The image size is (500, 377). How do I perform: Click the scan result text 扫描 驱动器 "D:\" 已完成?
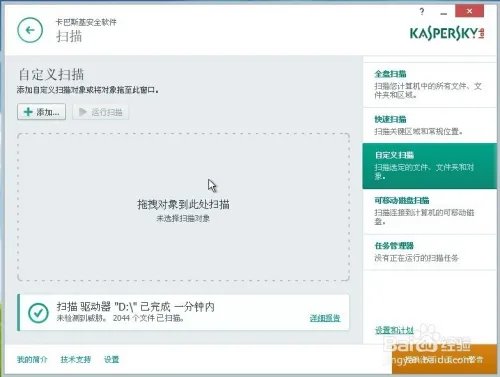click(x=135, y=307)
